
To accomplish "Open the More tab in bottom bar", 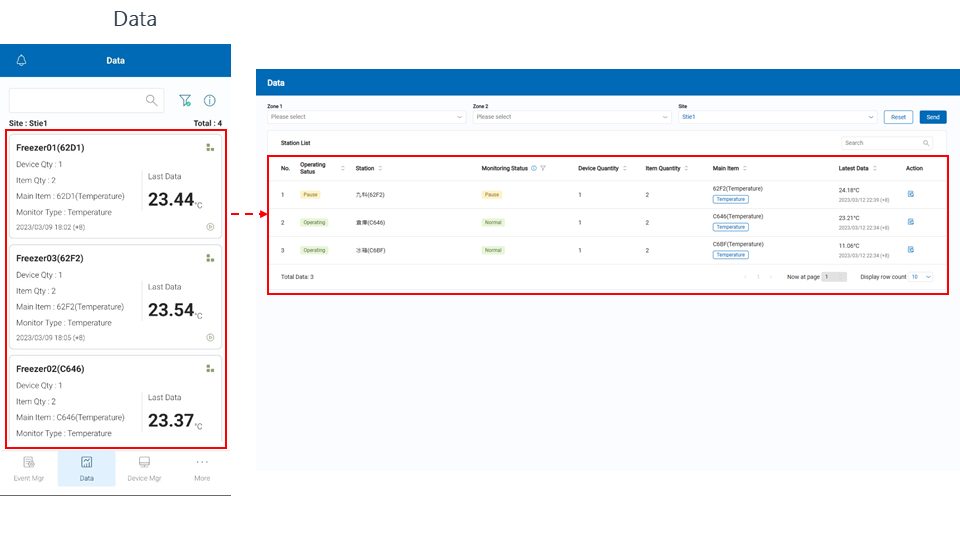I will pyautogui.click(x=202, y=468).
